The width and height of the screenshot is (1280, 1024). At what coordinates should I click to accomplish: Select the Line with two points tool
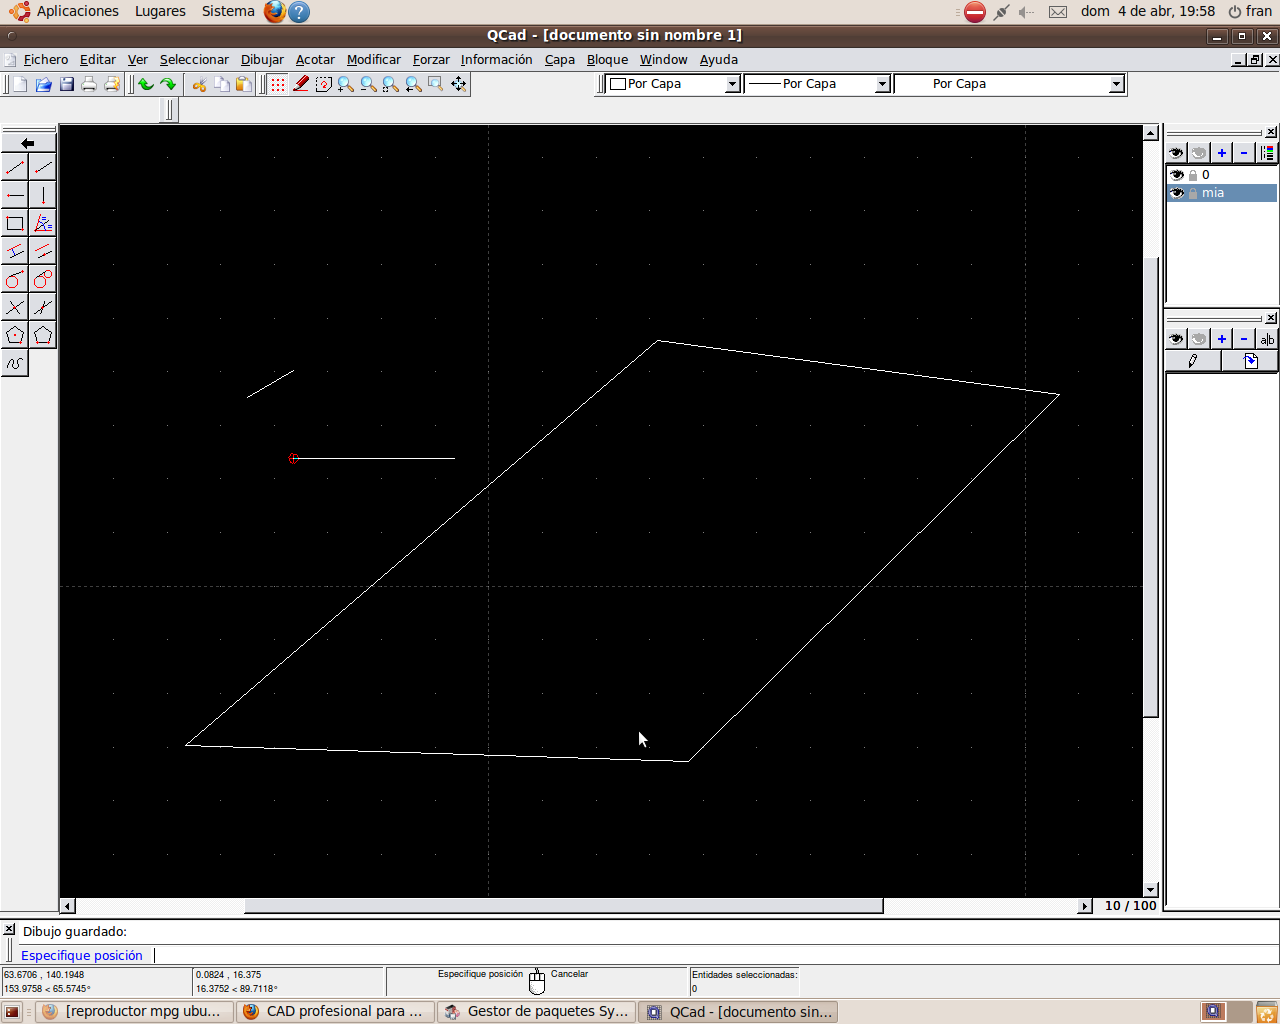click(15, 167)
